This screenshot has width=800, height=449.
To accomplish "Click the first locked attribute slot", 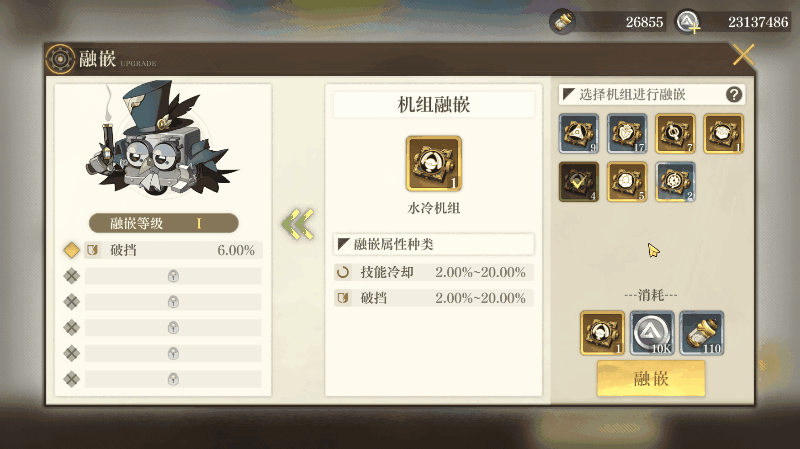I will pyautogui.click(x=173, y=276).
